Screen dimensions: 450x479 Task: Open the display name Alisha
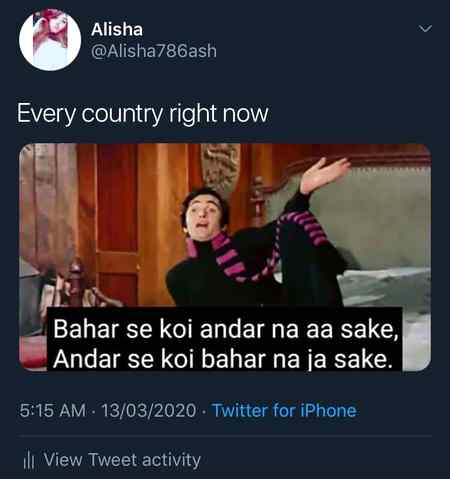[x=117, y=29]
